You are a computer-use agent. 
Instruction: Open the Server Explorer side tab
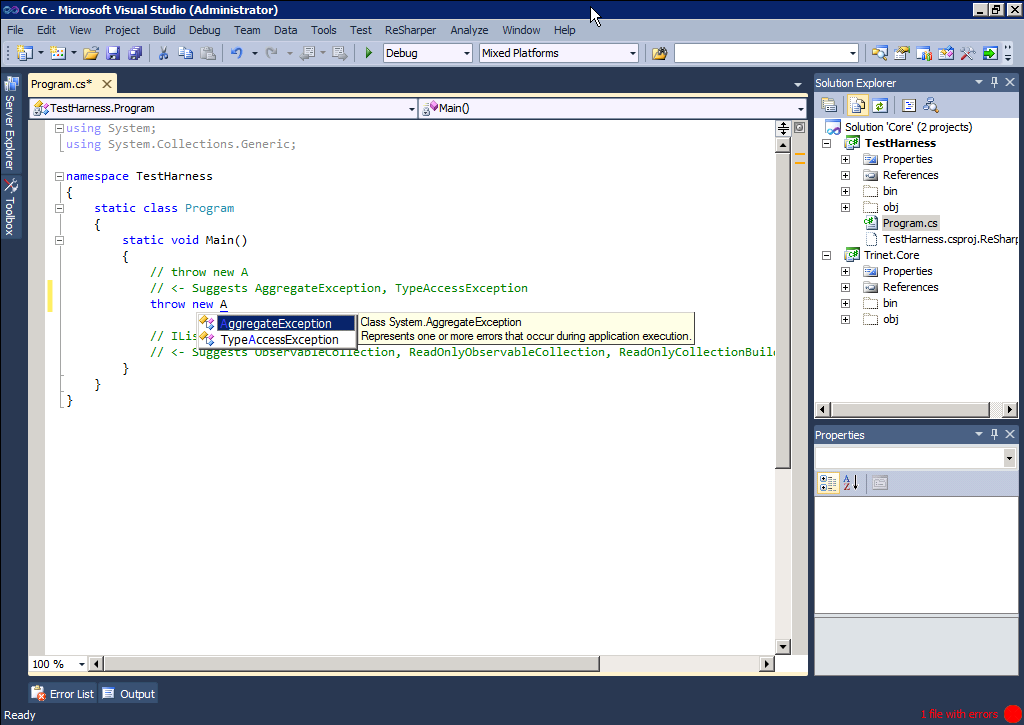[x=10, y=123]
